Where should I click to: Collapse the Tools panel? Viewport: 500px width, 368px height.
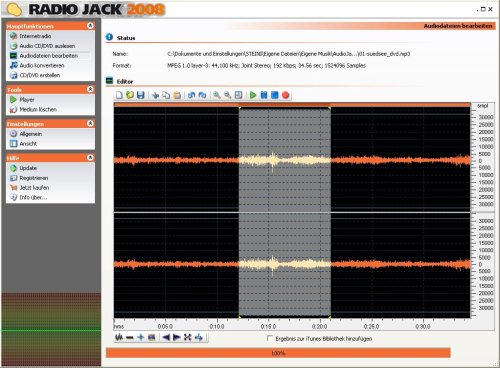(x=90, y=89)
